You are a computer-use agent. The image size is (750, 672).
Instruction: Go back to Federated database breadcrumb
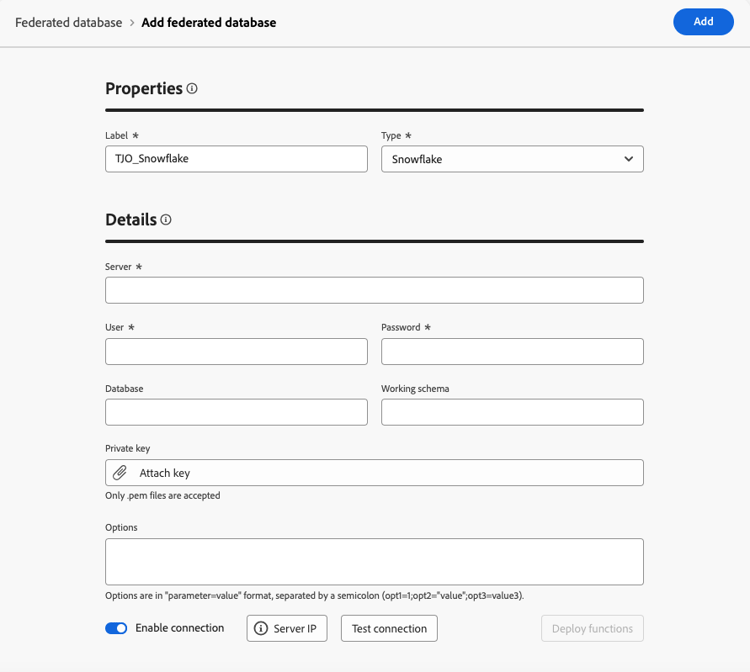(68, 22)
